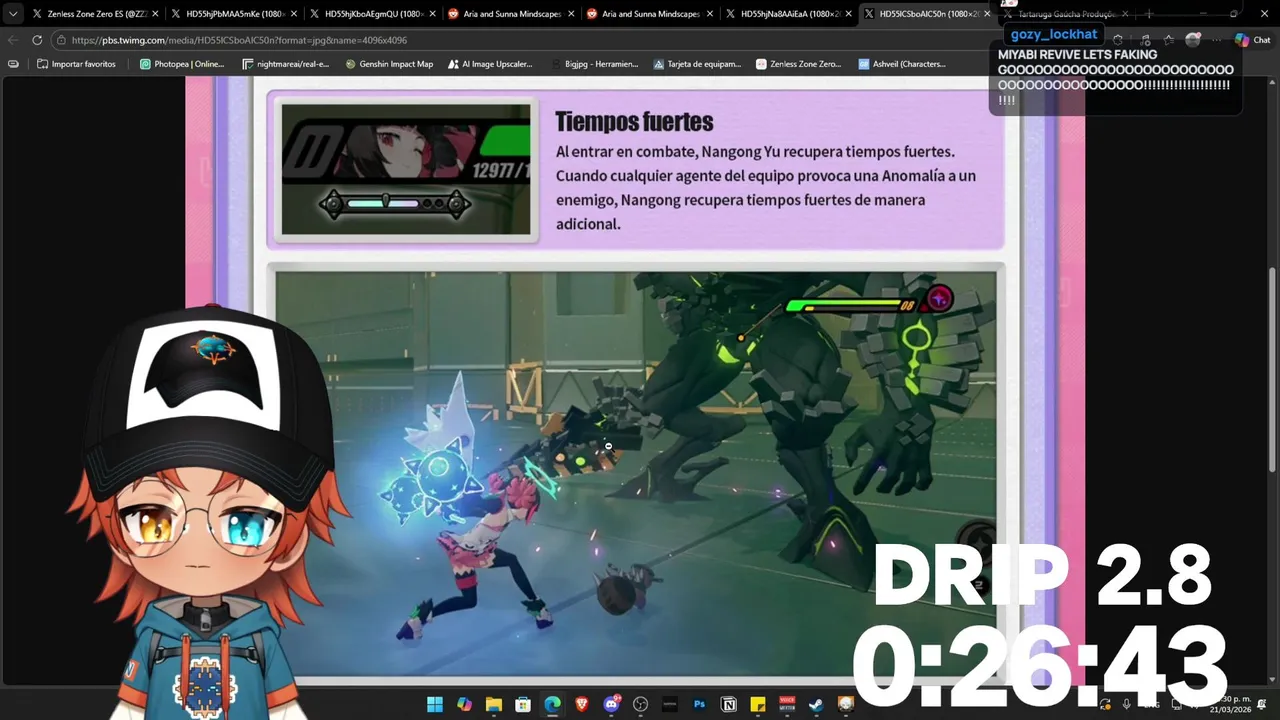Screen dimensions: 1280x720
Task: Open the Asheveil Characters bookmark
Action: click(902, 64)
